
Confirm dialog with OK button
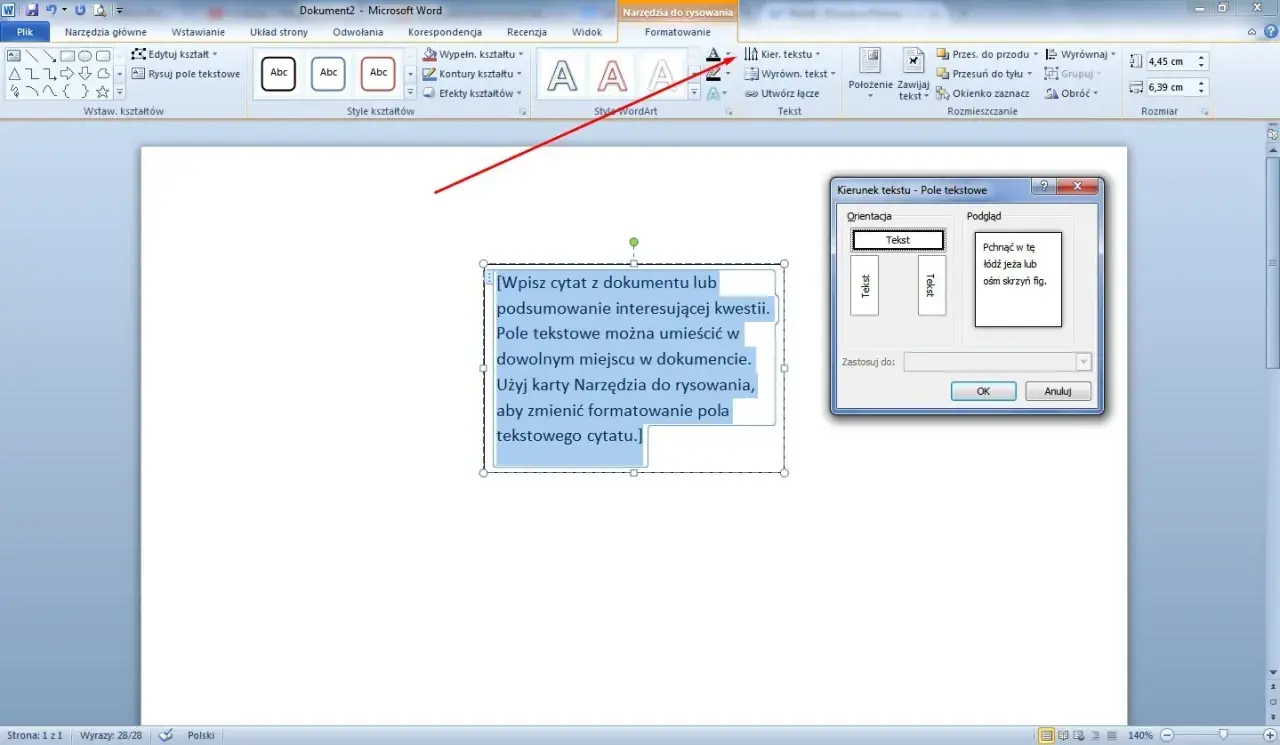[983, 391]
